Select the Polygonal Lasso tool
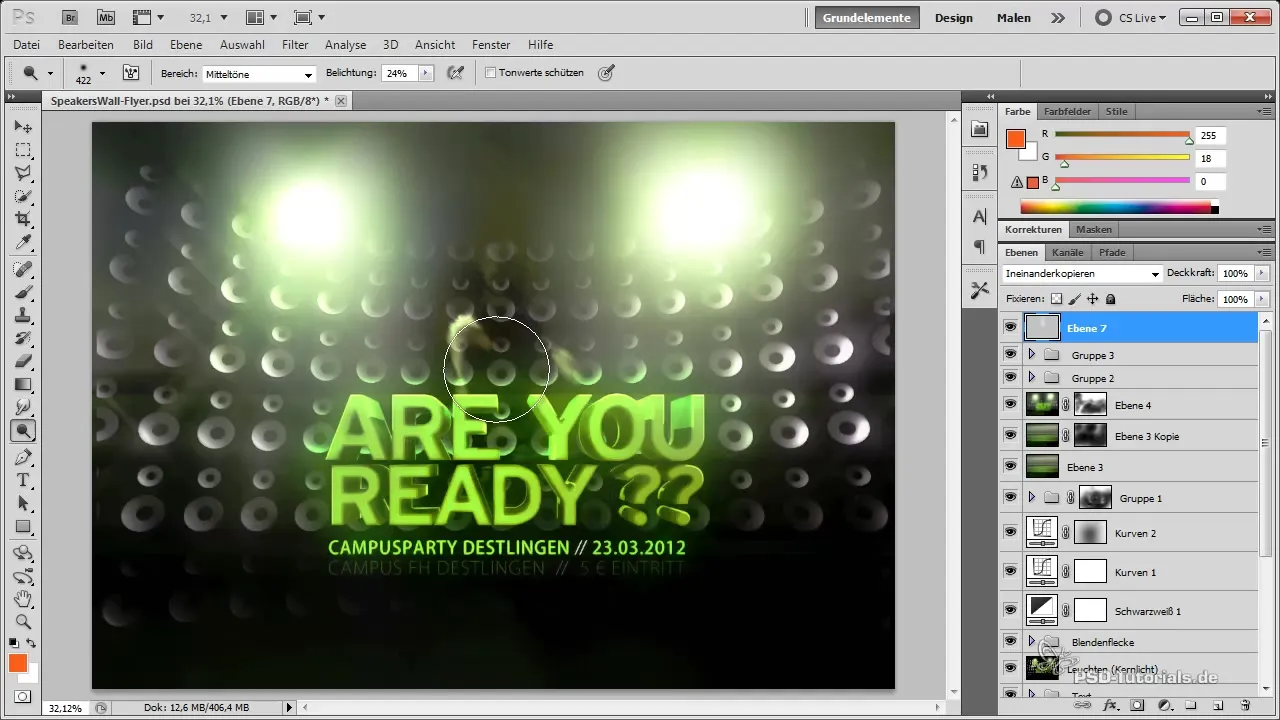The width and height of the screenshot is (1280, 720). click(x=22, y=174)
